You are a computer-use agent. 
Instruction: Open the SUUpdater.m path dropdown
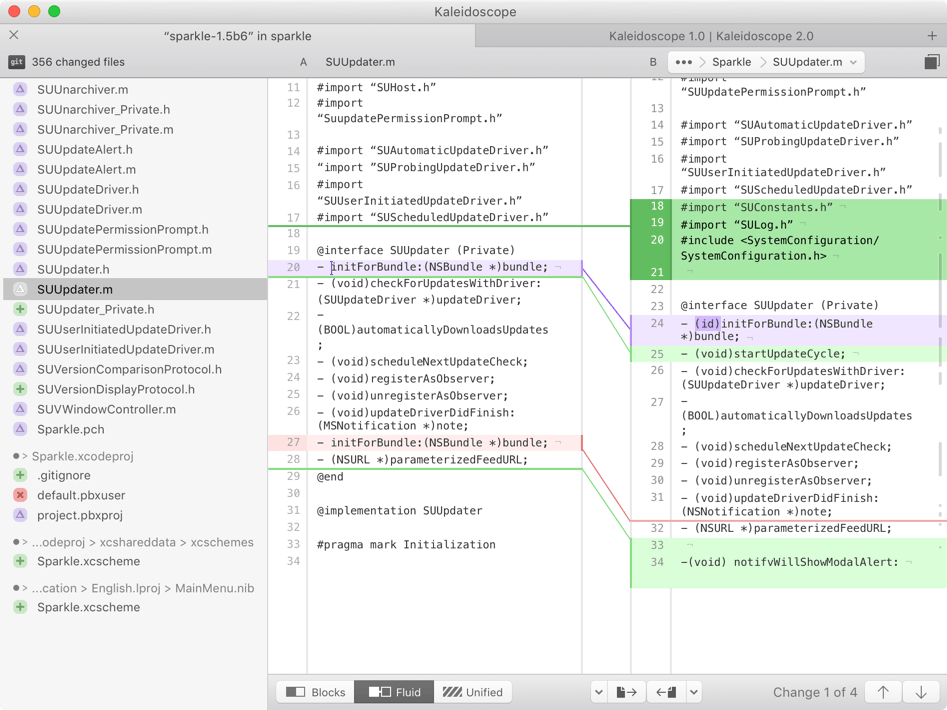point(853,62)
